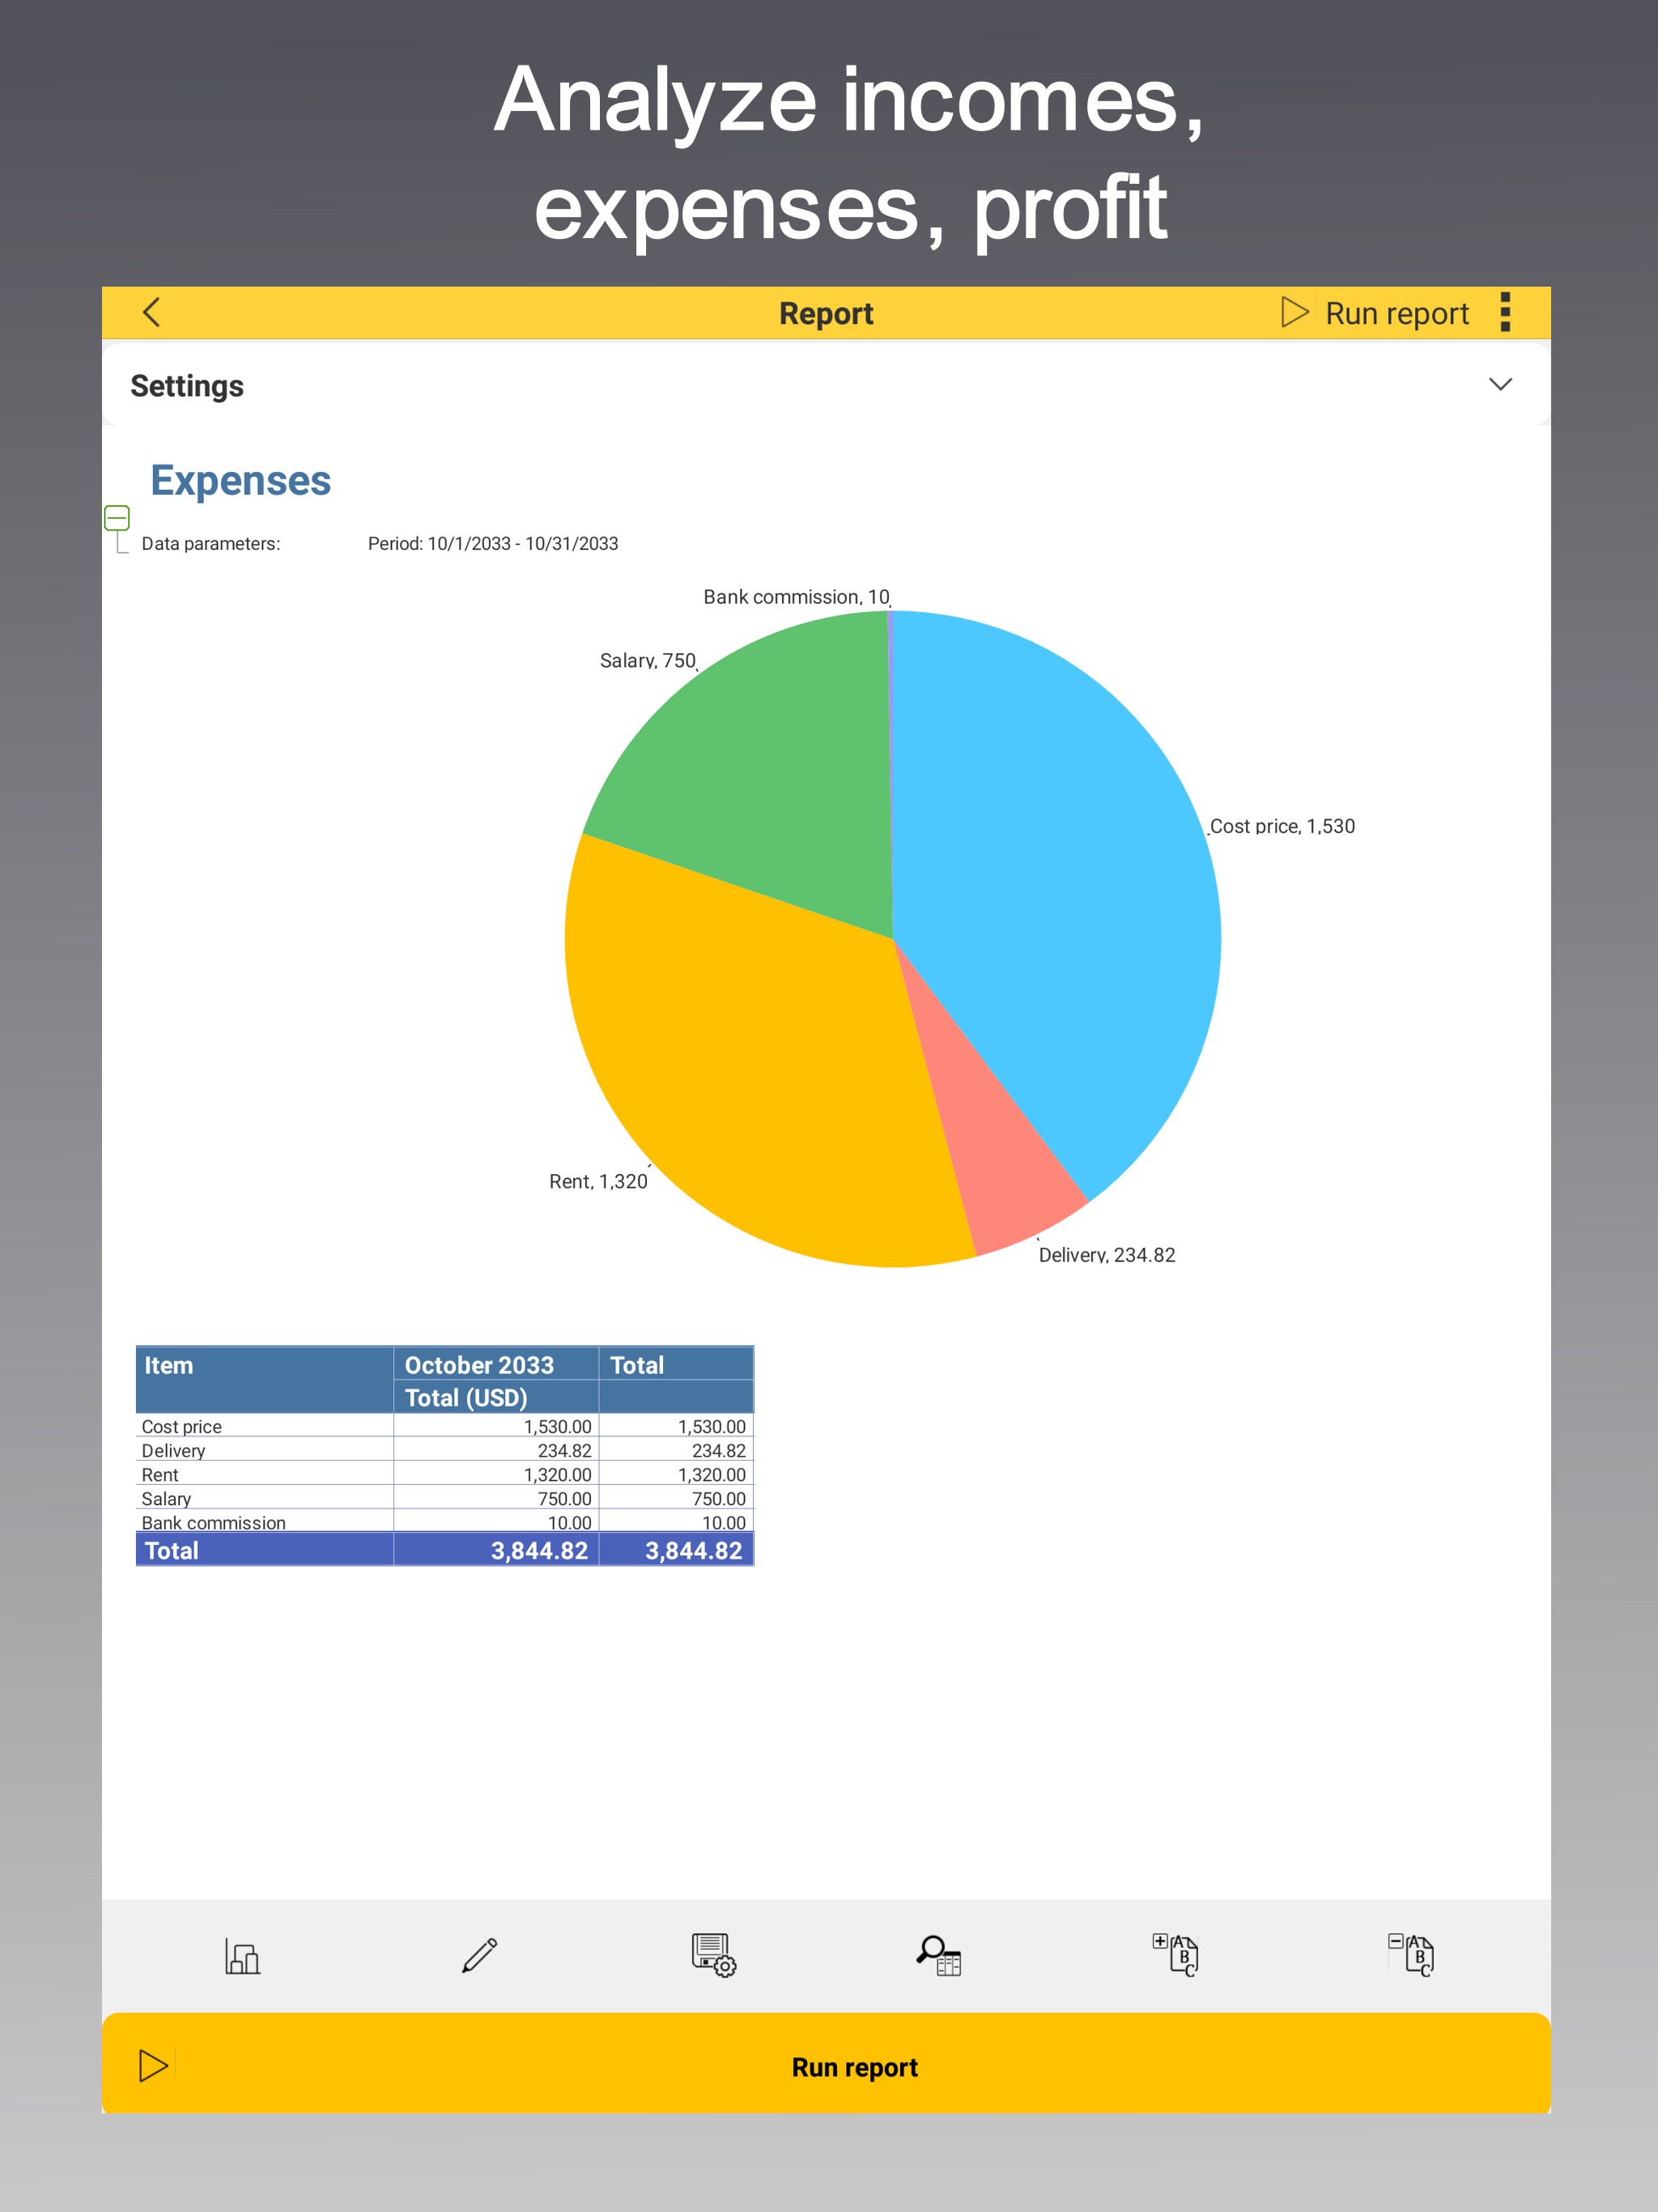Click the October 2033 column header

click(479, 1365)
